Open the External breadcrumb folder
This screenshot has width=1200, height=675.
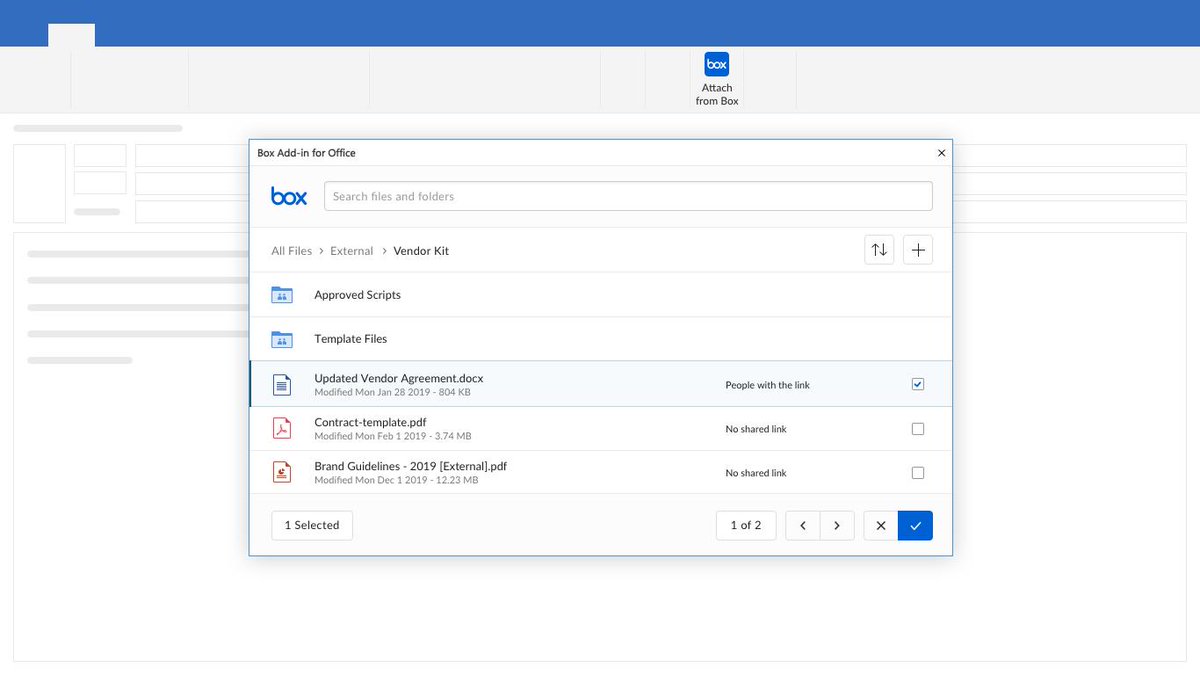point(352,251)
